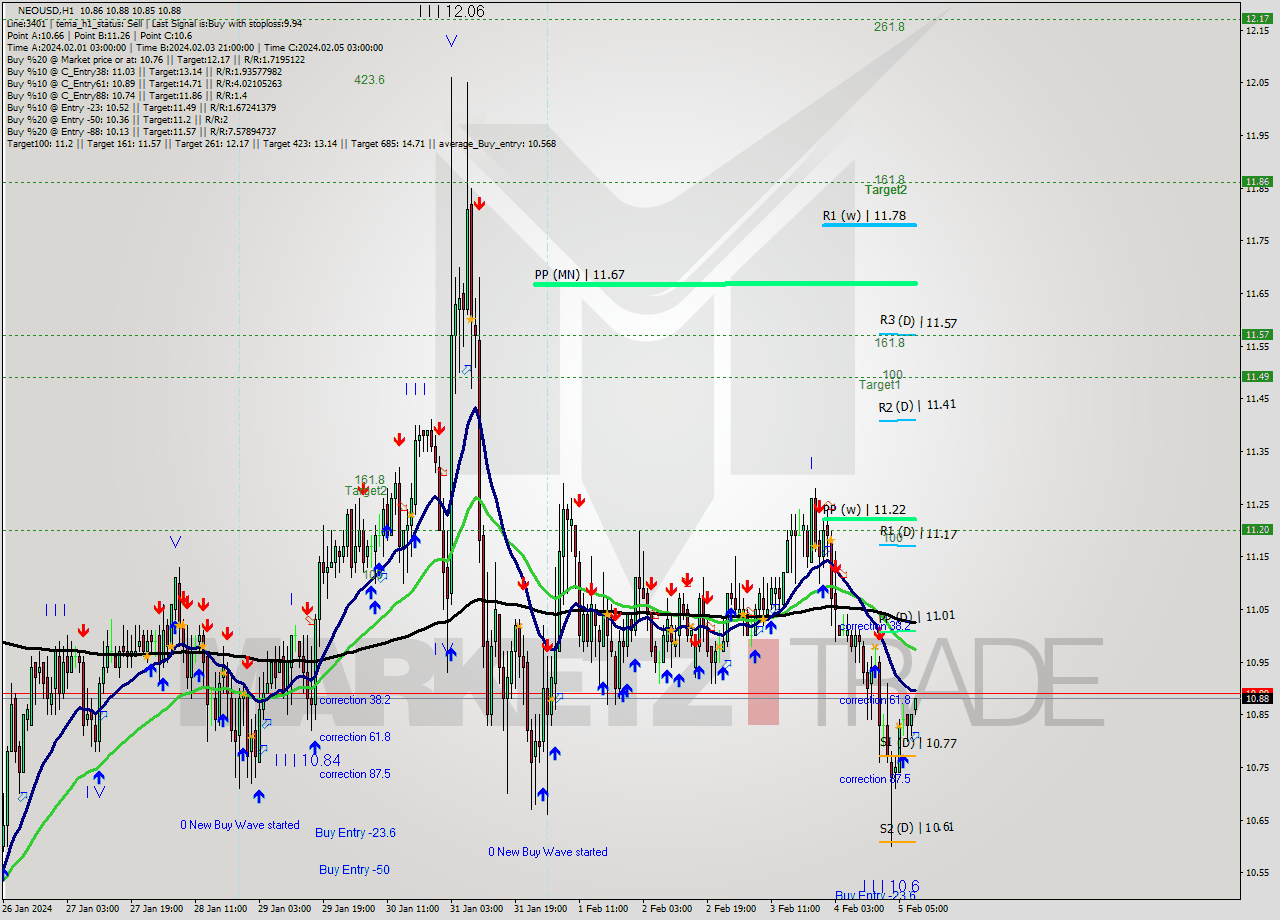The height and width of the screenshot is (920, 1280).
Task: Click the green 11.20 price tag on axis
Action: [x=1256, y=530]
